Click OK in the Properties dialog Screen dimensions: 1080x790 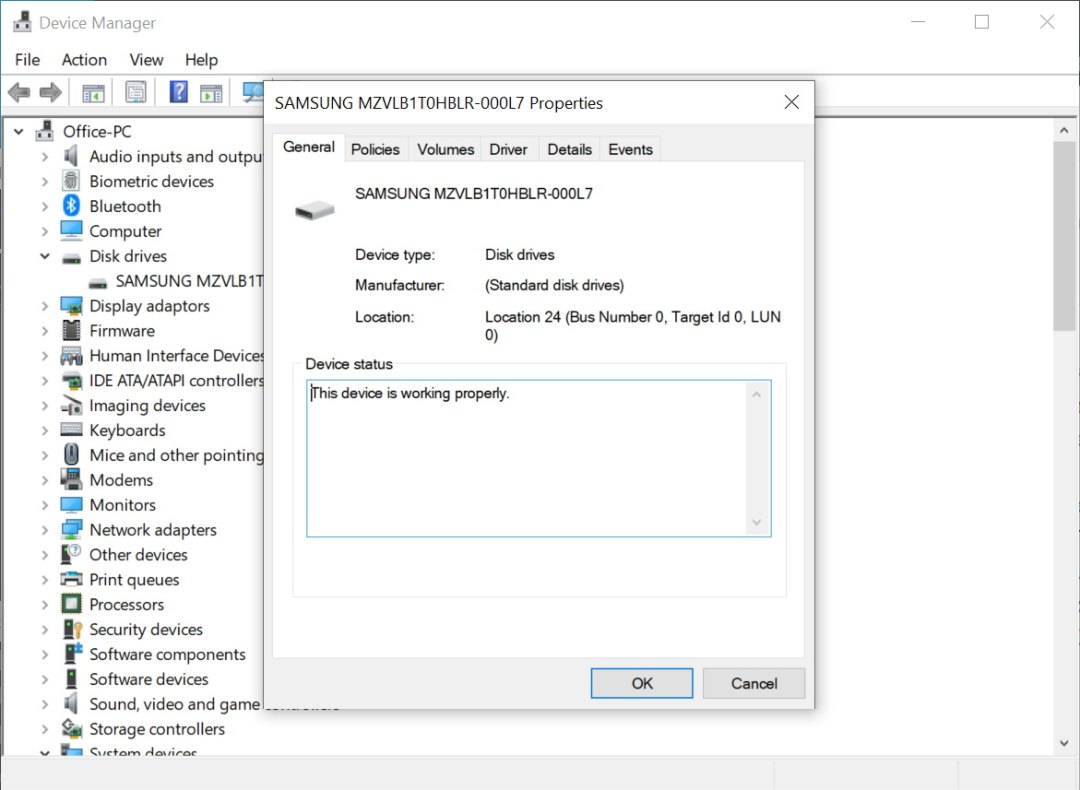pyautogui.click(x=642, y=683)
